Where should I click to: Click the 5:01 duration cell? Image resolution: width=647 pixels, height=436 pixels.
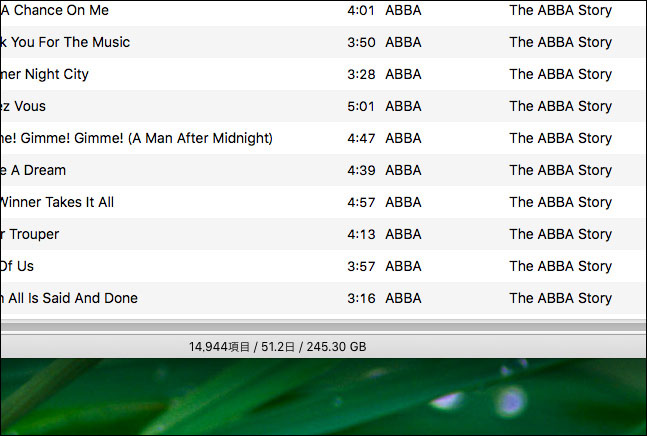pyautogui.click(x=361, y=106)
